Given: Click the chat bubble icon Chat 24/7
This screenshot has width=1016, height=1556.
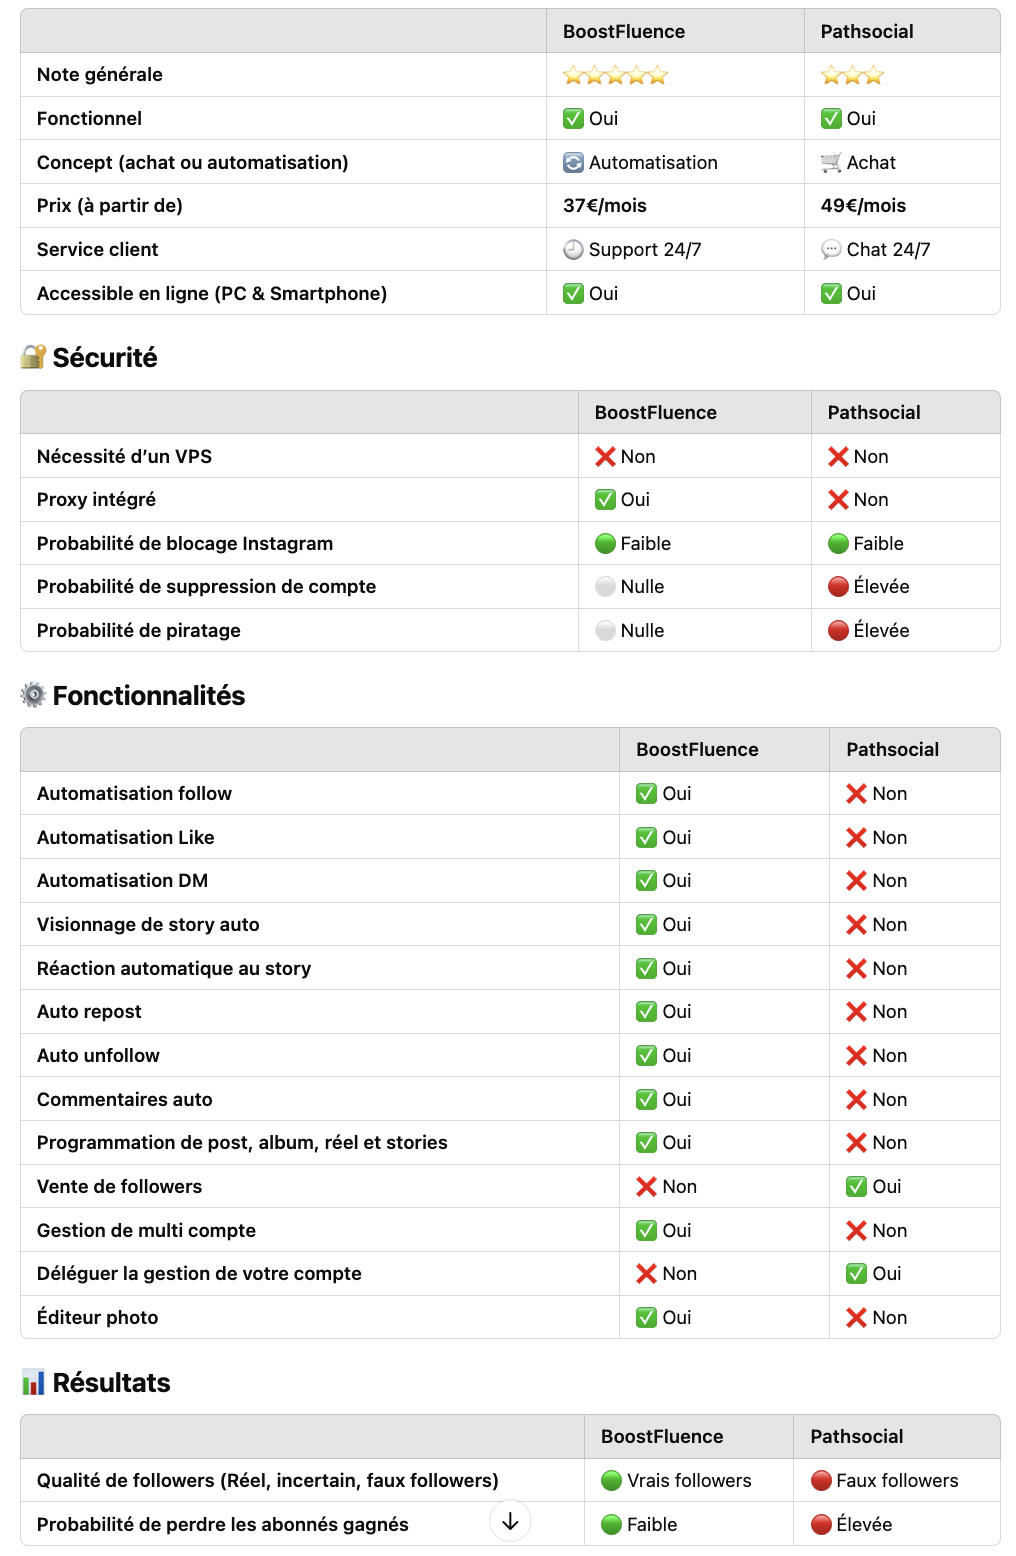Looking at the screenshot, I should pos(831,250).
